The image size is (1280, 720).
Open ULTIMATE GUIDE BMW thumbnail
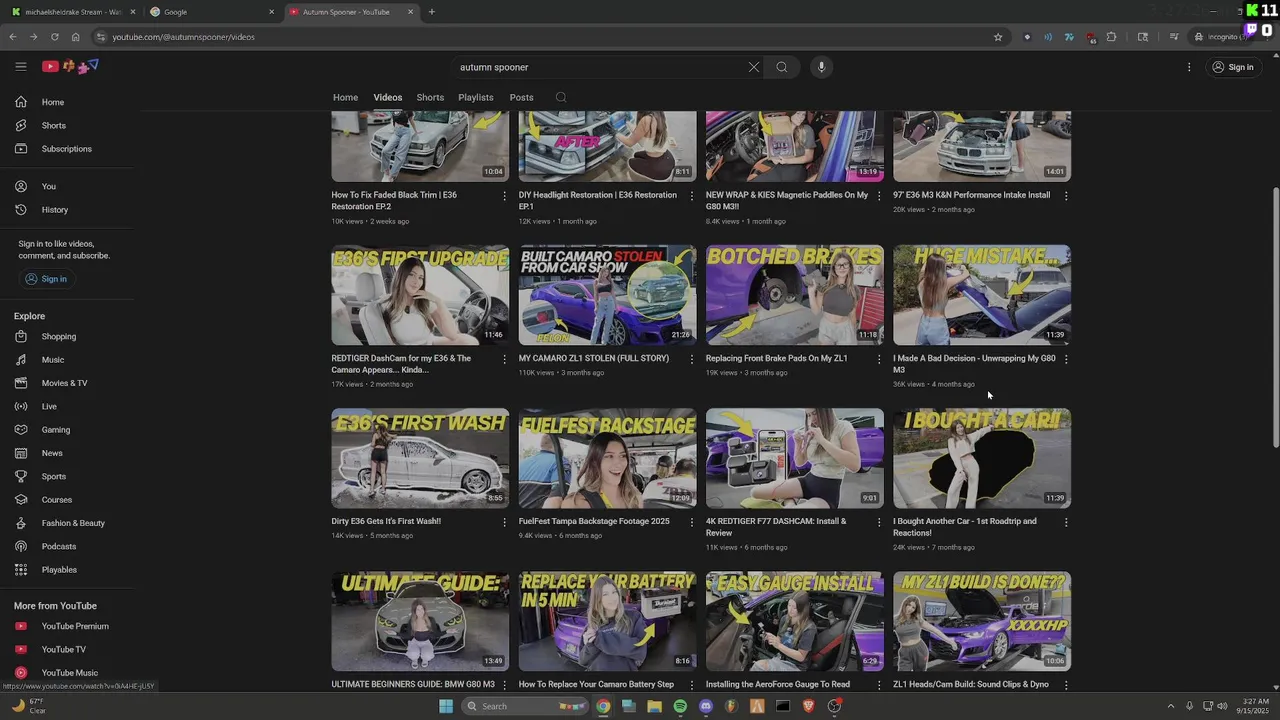pos(420,621)
